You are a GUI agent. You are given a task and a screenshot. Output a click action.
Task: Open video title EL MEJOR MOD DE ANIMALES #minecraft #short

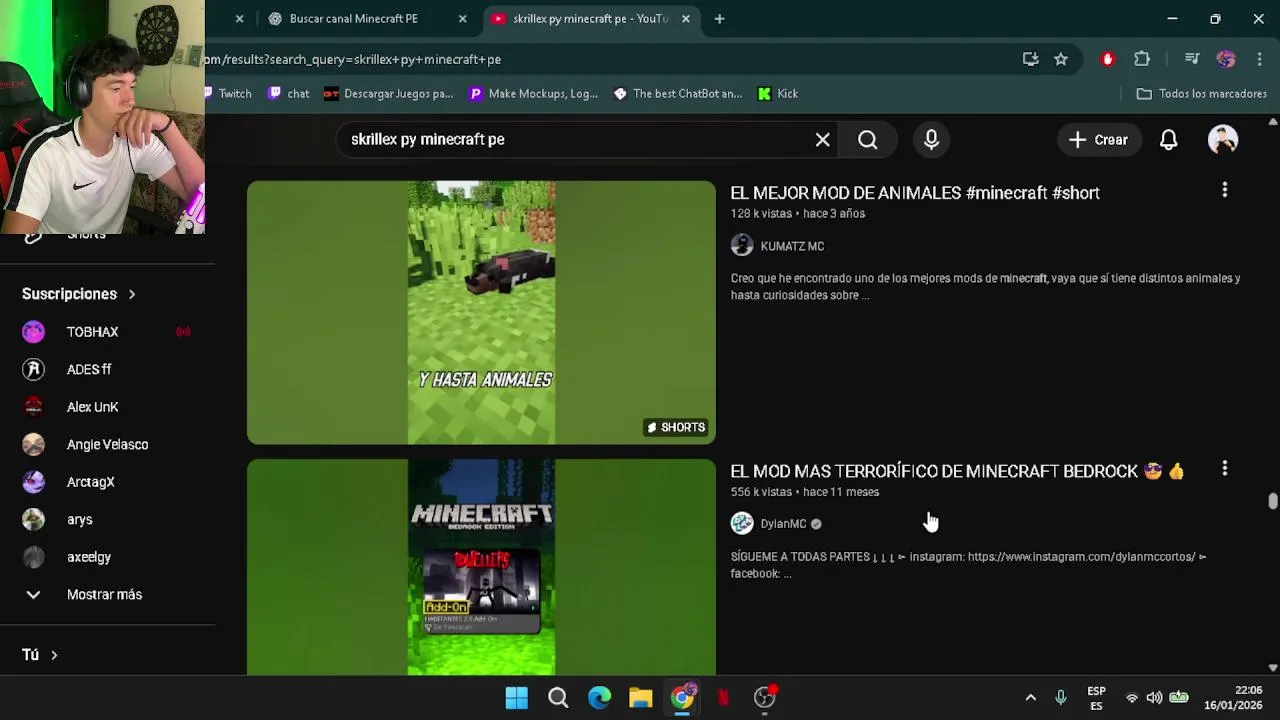915,193
